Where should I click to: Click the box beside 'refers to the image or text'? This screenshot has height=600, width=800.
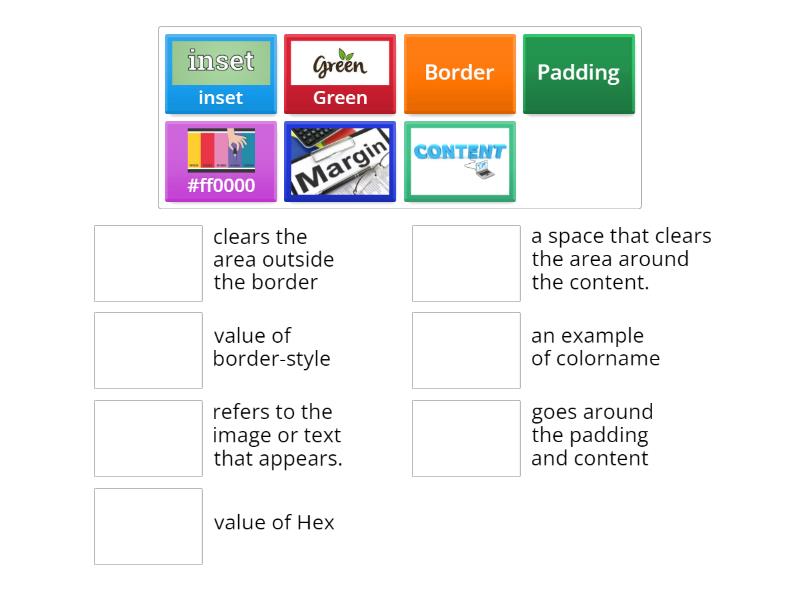coord(148,438)
